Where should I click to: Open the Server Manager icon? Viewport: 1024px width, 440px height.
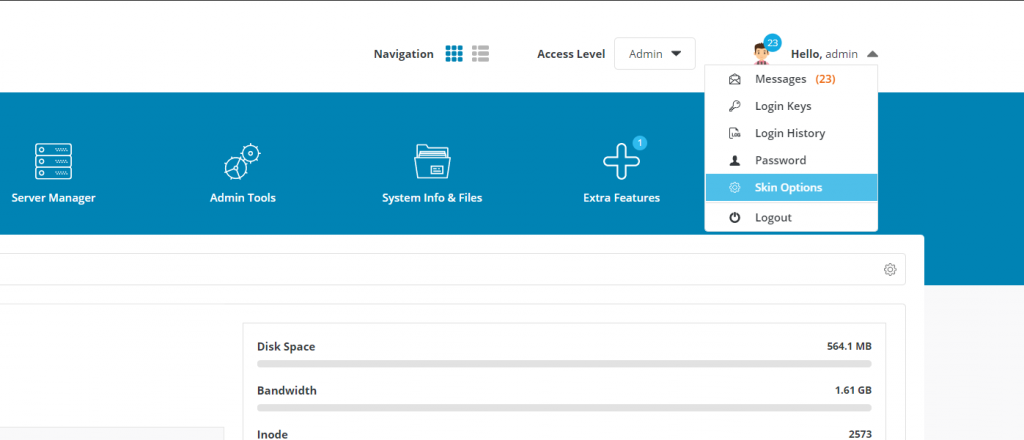click(x=54, y=161)
